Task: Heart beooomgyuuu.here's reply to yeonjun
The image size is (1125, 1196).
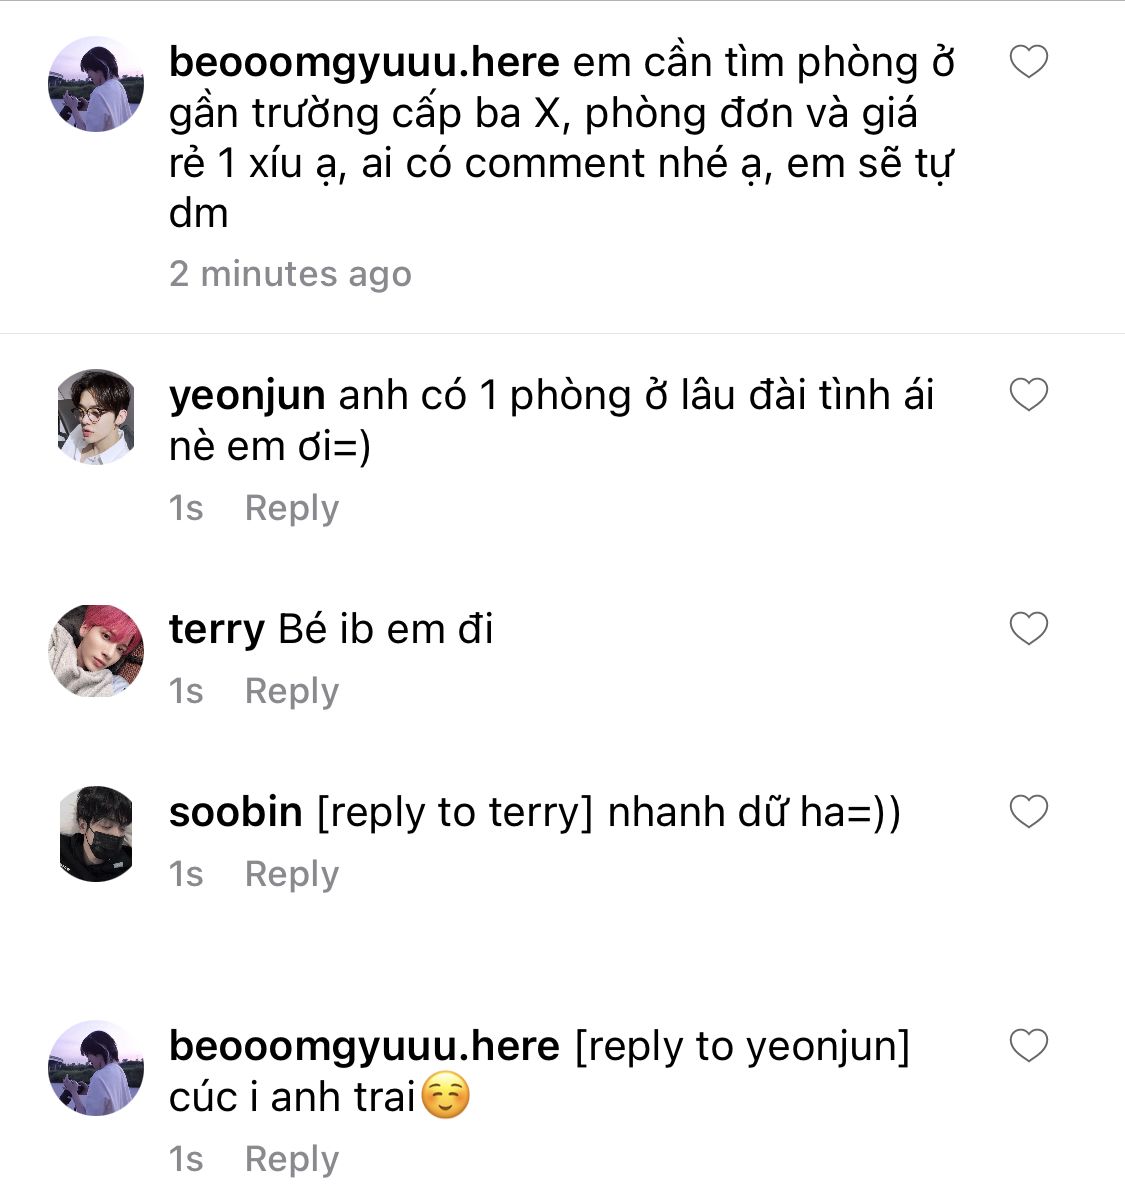Action: coord(1029,1045)
